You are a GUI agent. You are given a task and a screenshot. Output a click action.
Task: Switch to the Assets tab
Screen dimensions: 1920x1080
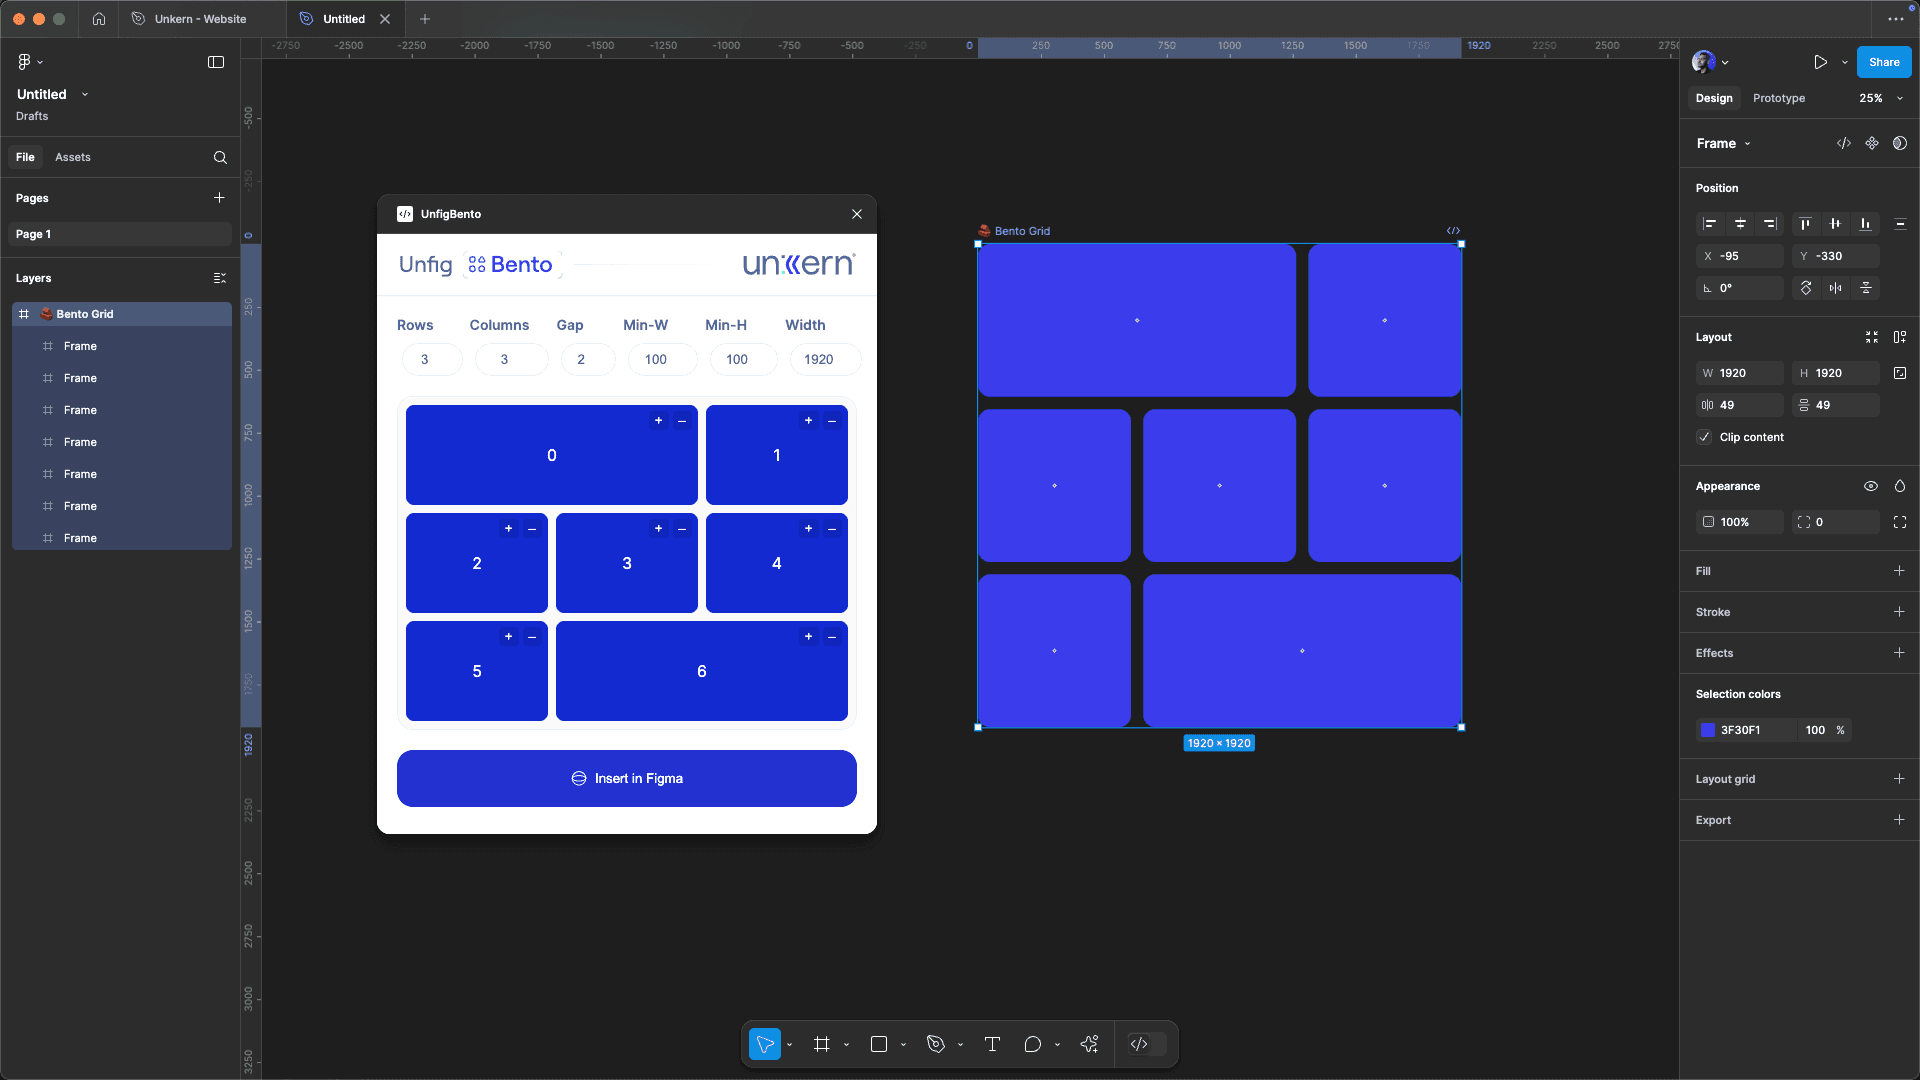coord(72,157)
